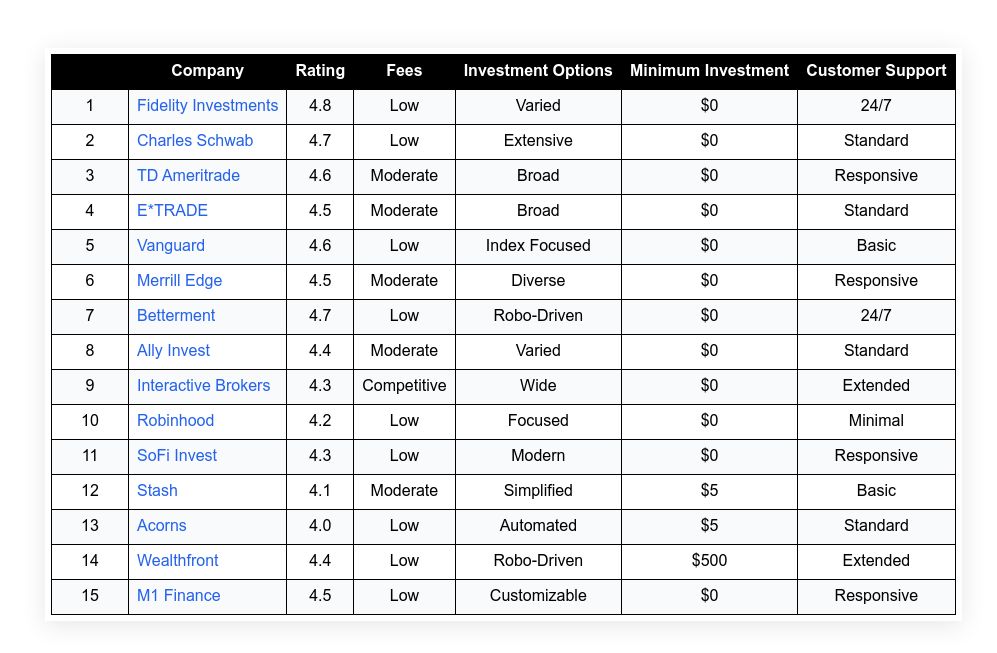This screenshot has height=653, width=997.
Task: Click the Customer Support column header
Action: point(876,71)
